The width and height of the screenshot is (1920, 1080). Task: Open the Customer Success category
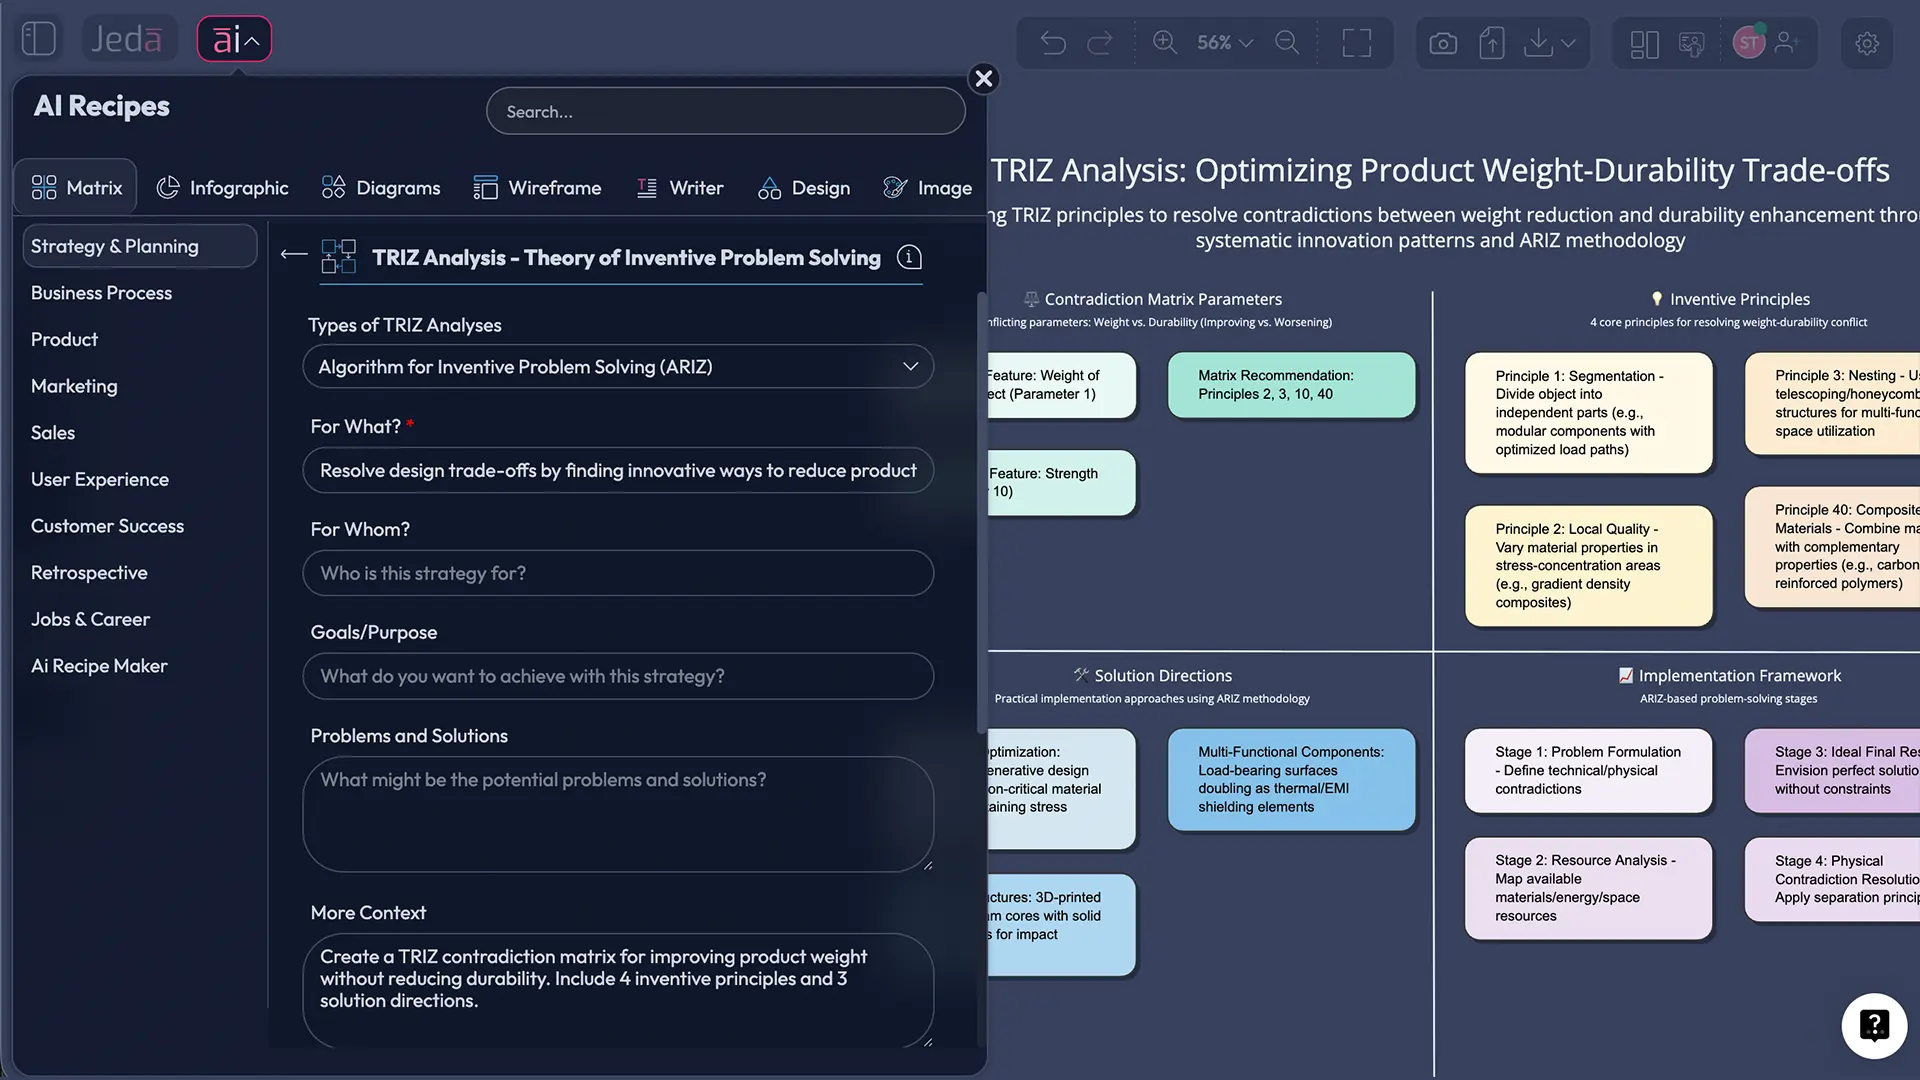coord(107,526)
